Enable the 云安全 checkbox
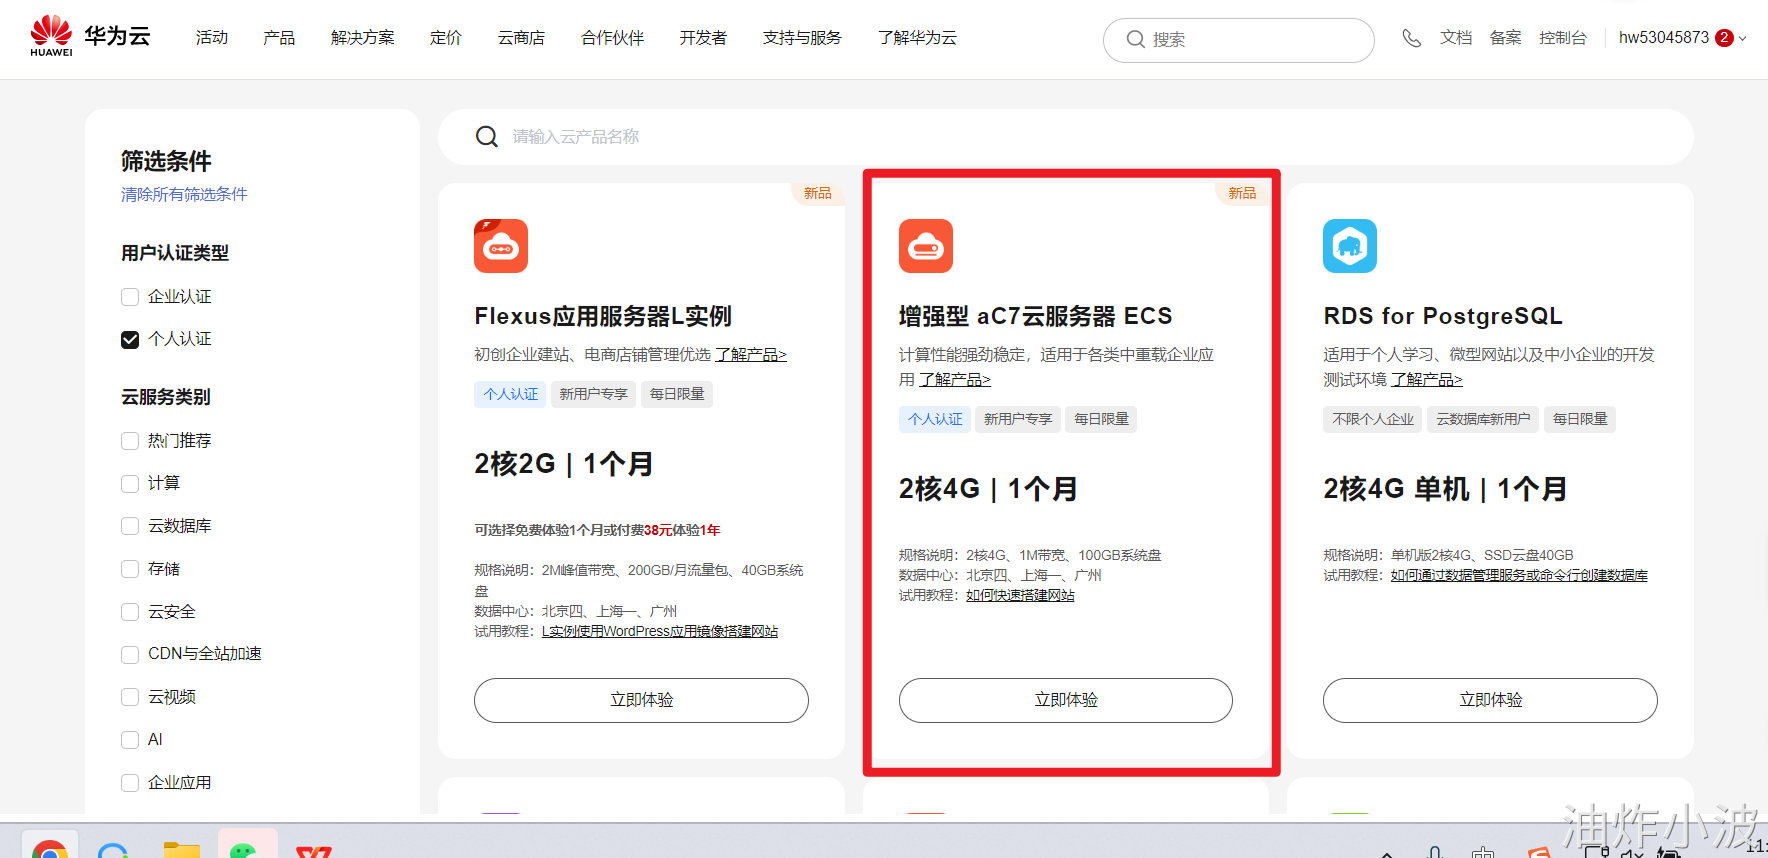Screen dimensions: 1768x858 pos(130,612)
